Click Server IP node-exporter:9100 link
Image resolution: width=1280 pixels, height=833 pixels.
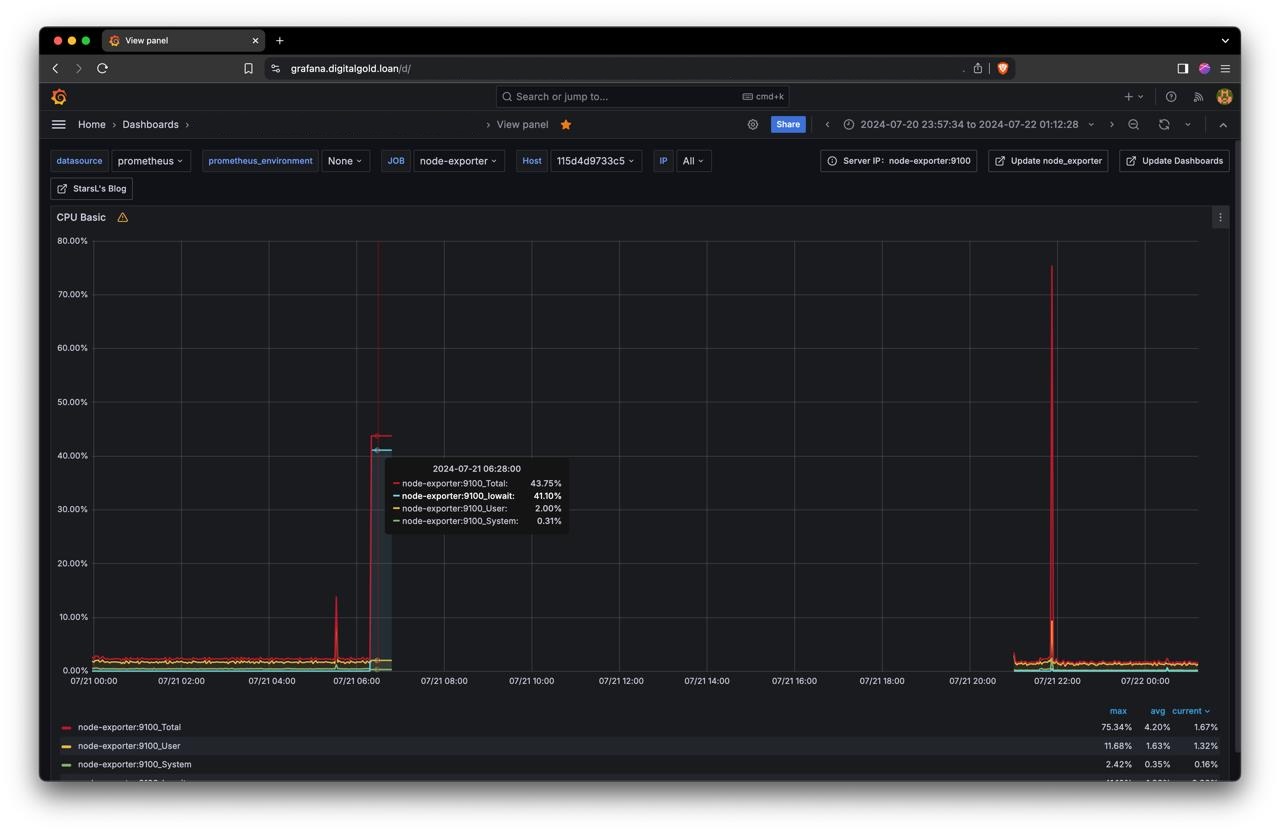pos(898,161)
